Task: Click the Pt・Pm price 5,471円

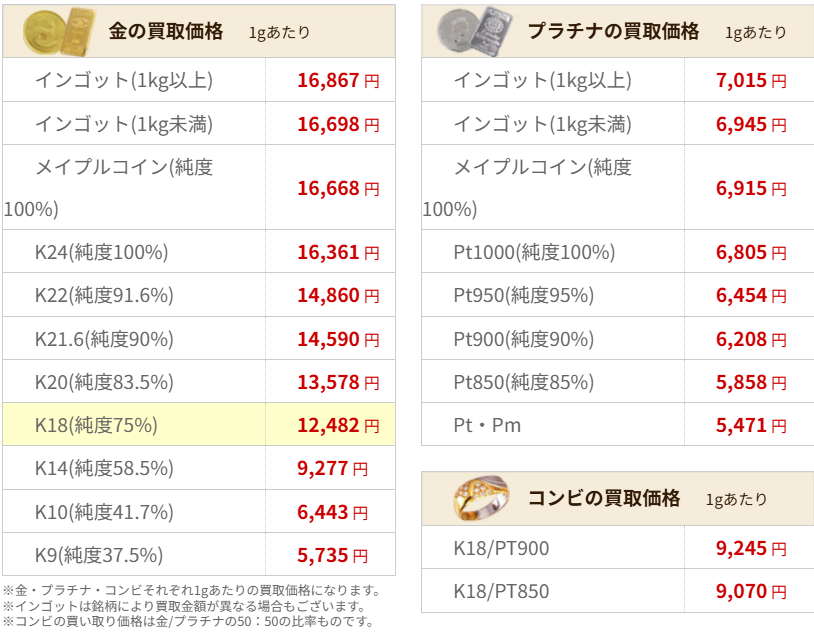Action: tap(751, 425)
